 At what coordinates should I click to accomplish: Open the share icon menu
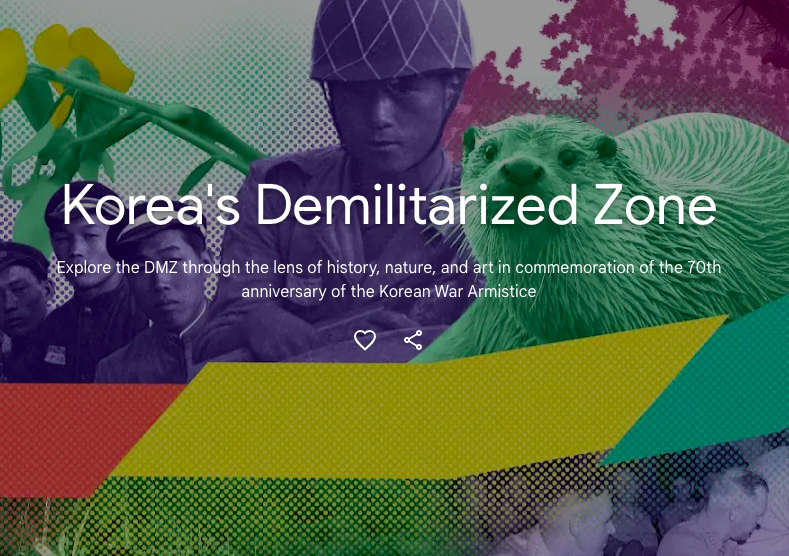[x=413, y=340]
